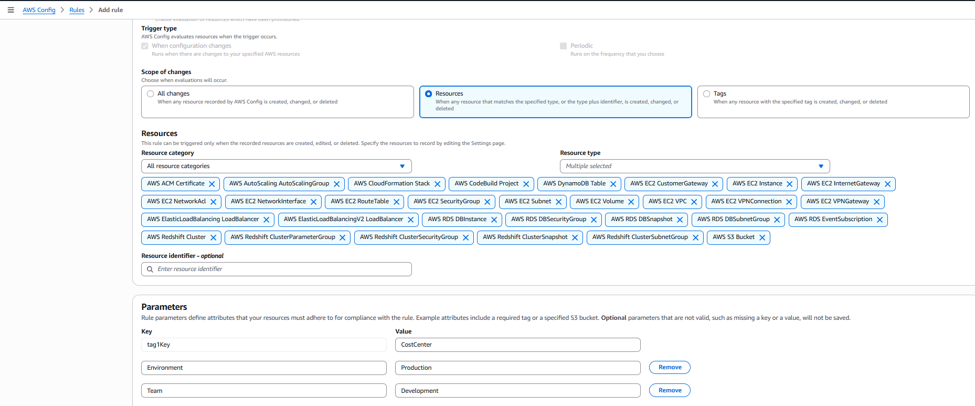Remove the Redshift Cluster chip
The height and width of the screenshot is (406, 975).
coord(213,238)
